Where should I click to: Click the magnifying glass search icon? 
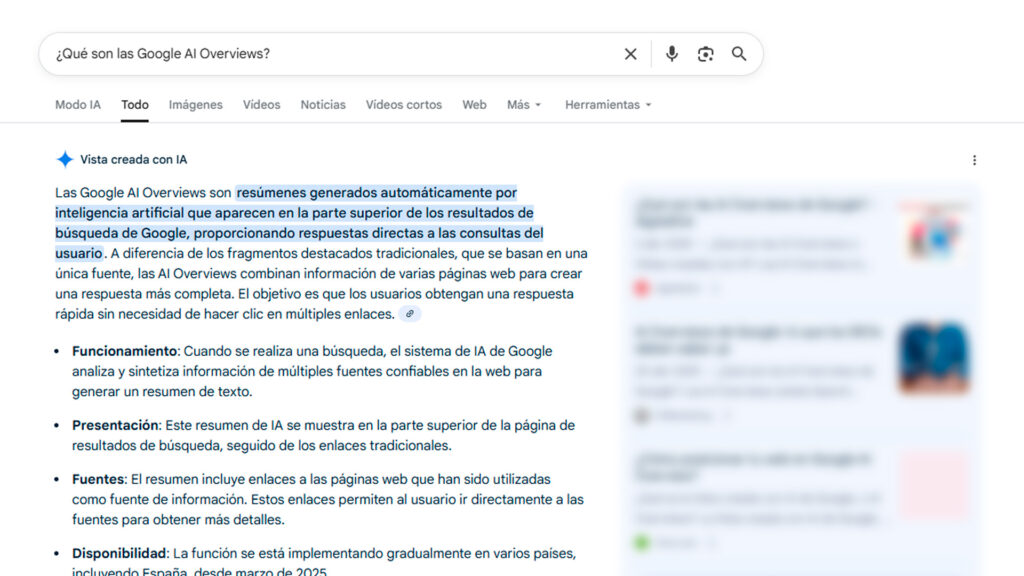pyautogui.click(x=739, y=54)
